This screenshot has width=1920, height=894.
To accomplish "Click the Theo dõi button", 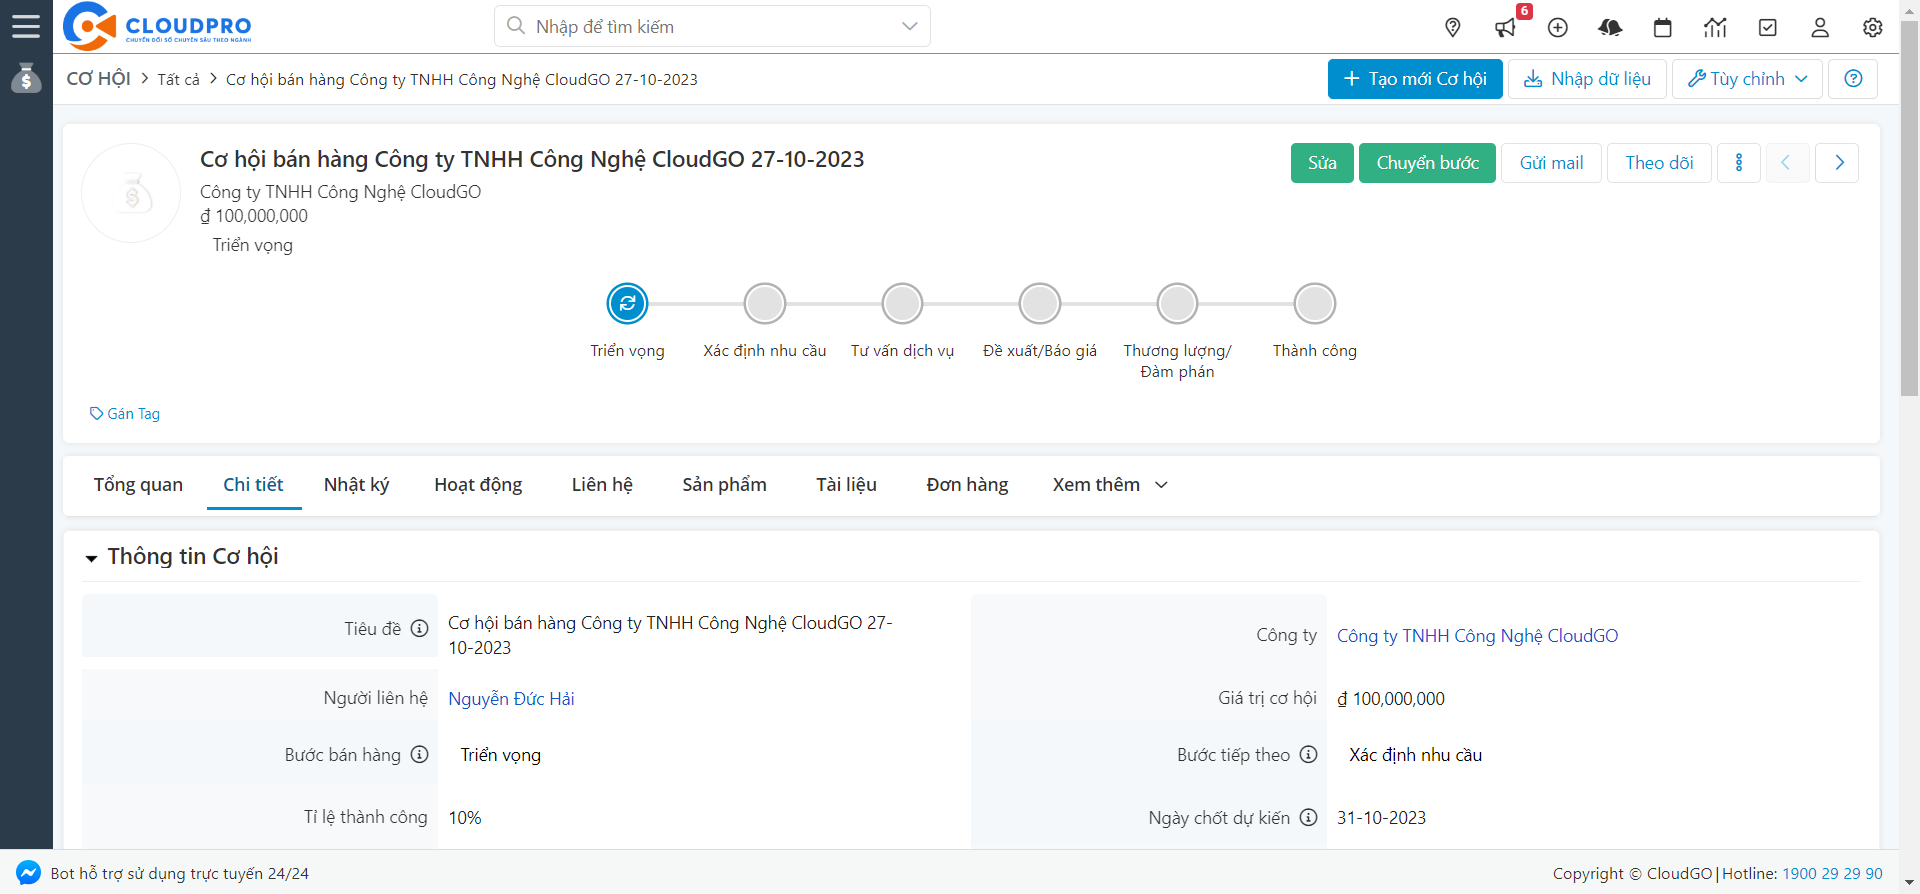I will point(1659,163).
